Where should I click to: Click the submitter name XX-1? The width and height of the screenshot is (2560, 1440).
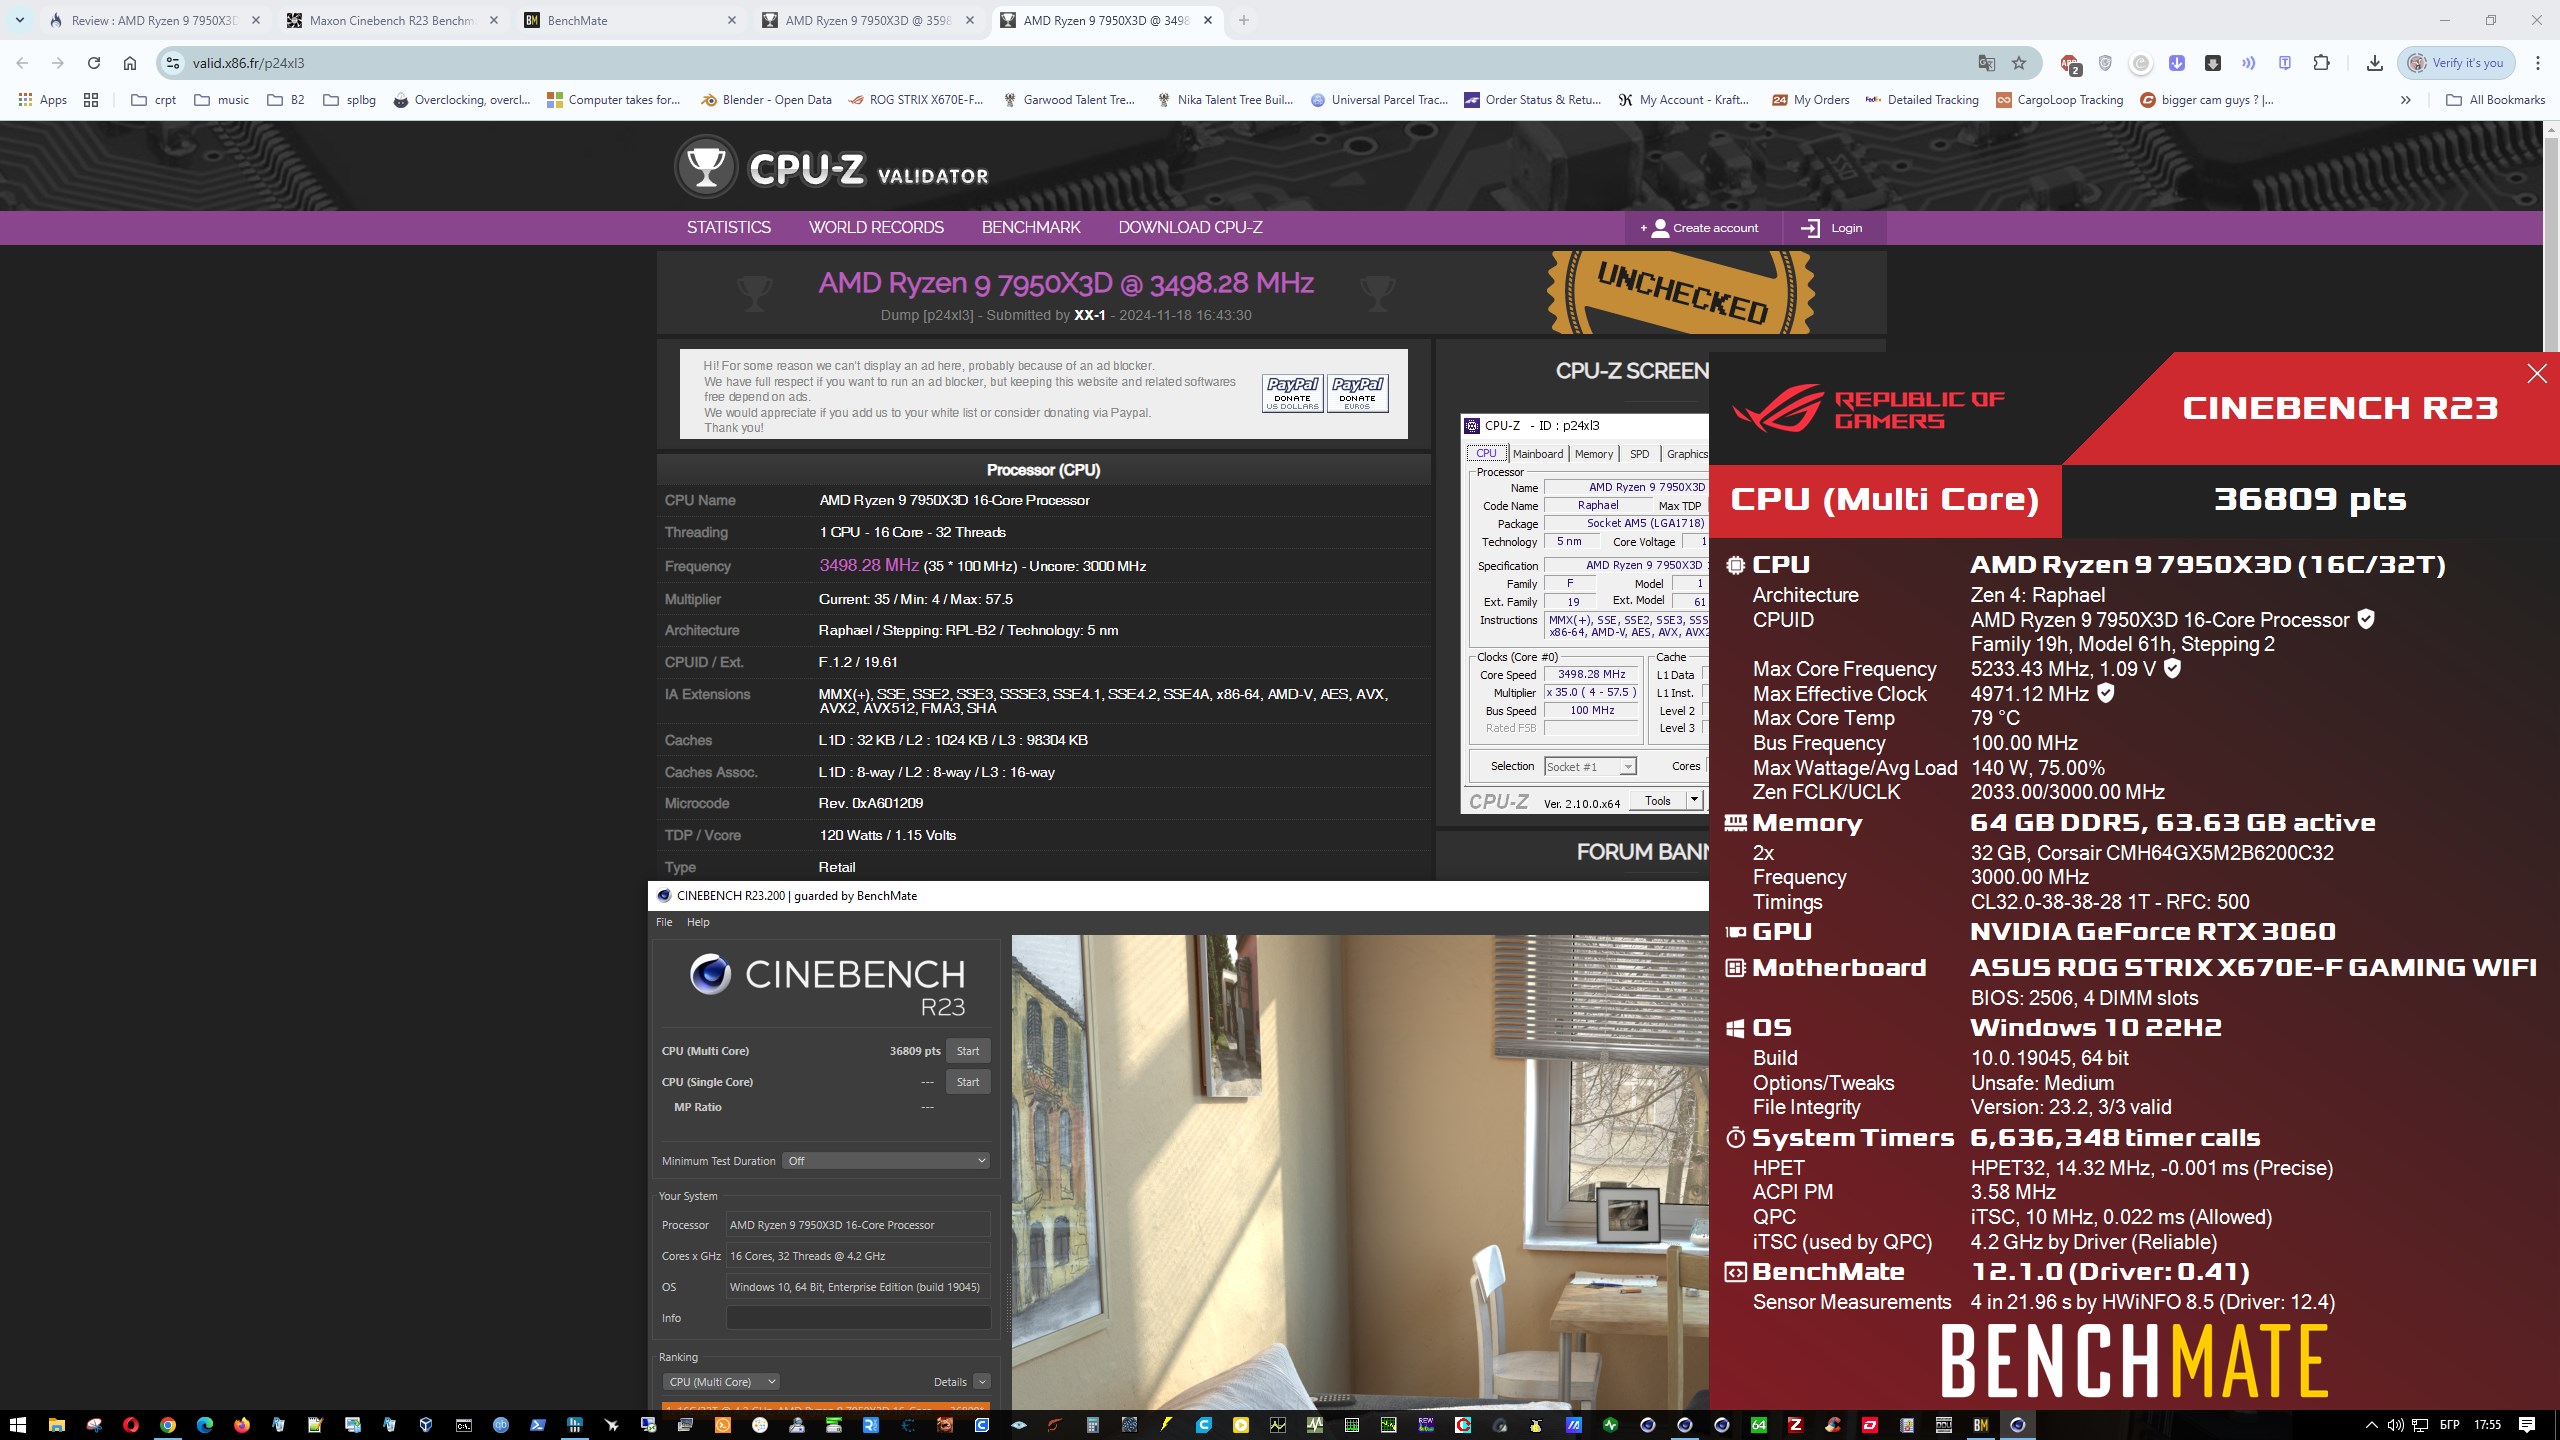1089,315
